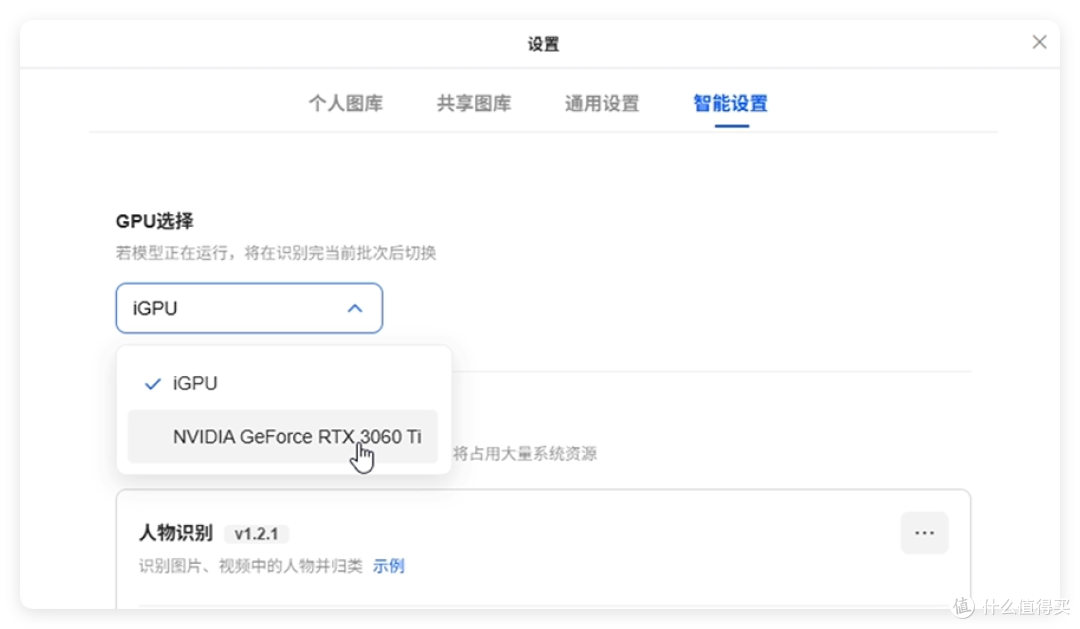Collapse the GPU选择 dropdown showing iGPU
Viewport: 1080px width, 629px height.
(249, 308)
